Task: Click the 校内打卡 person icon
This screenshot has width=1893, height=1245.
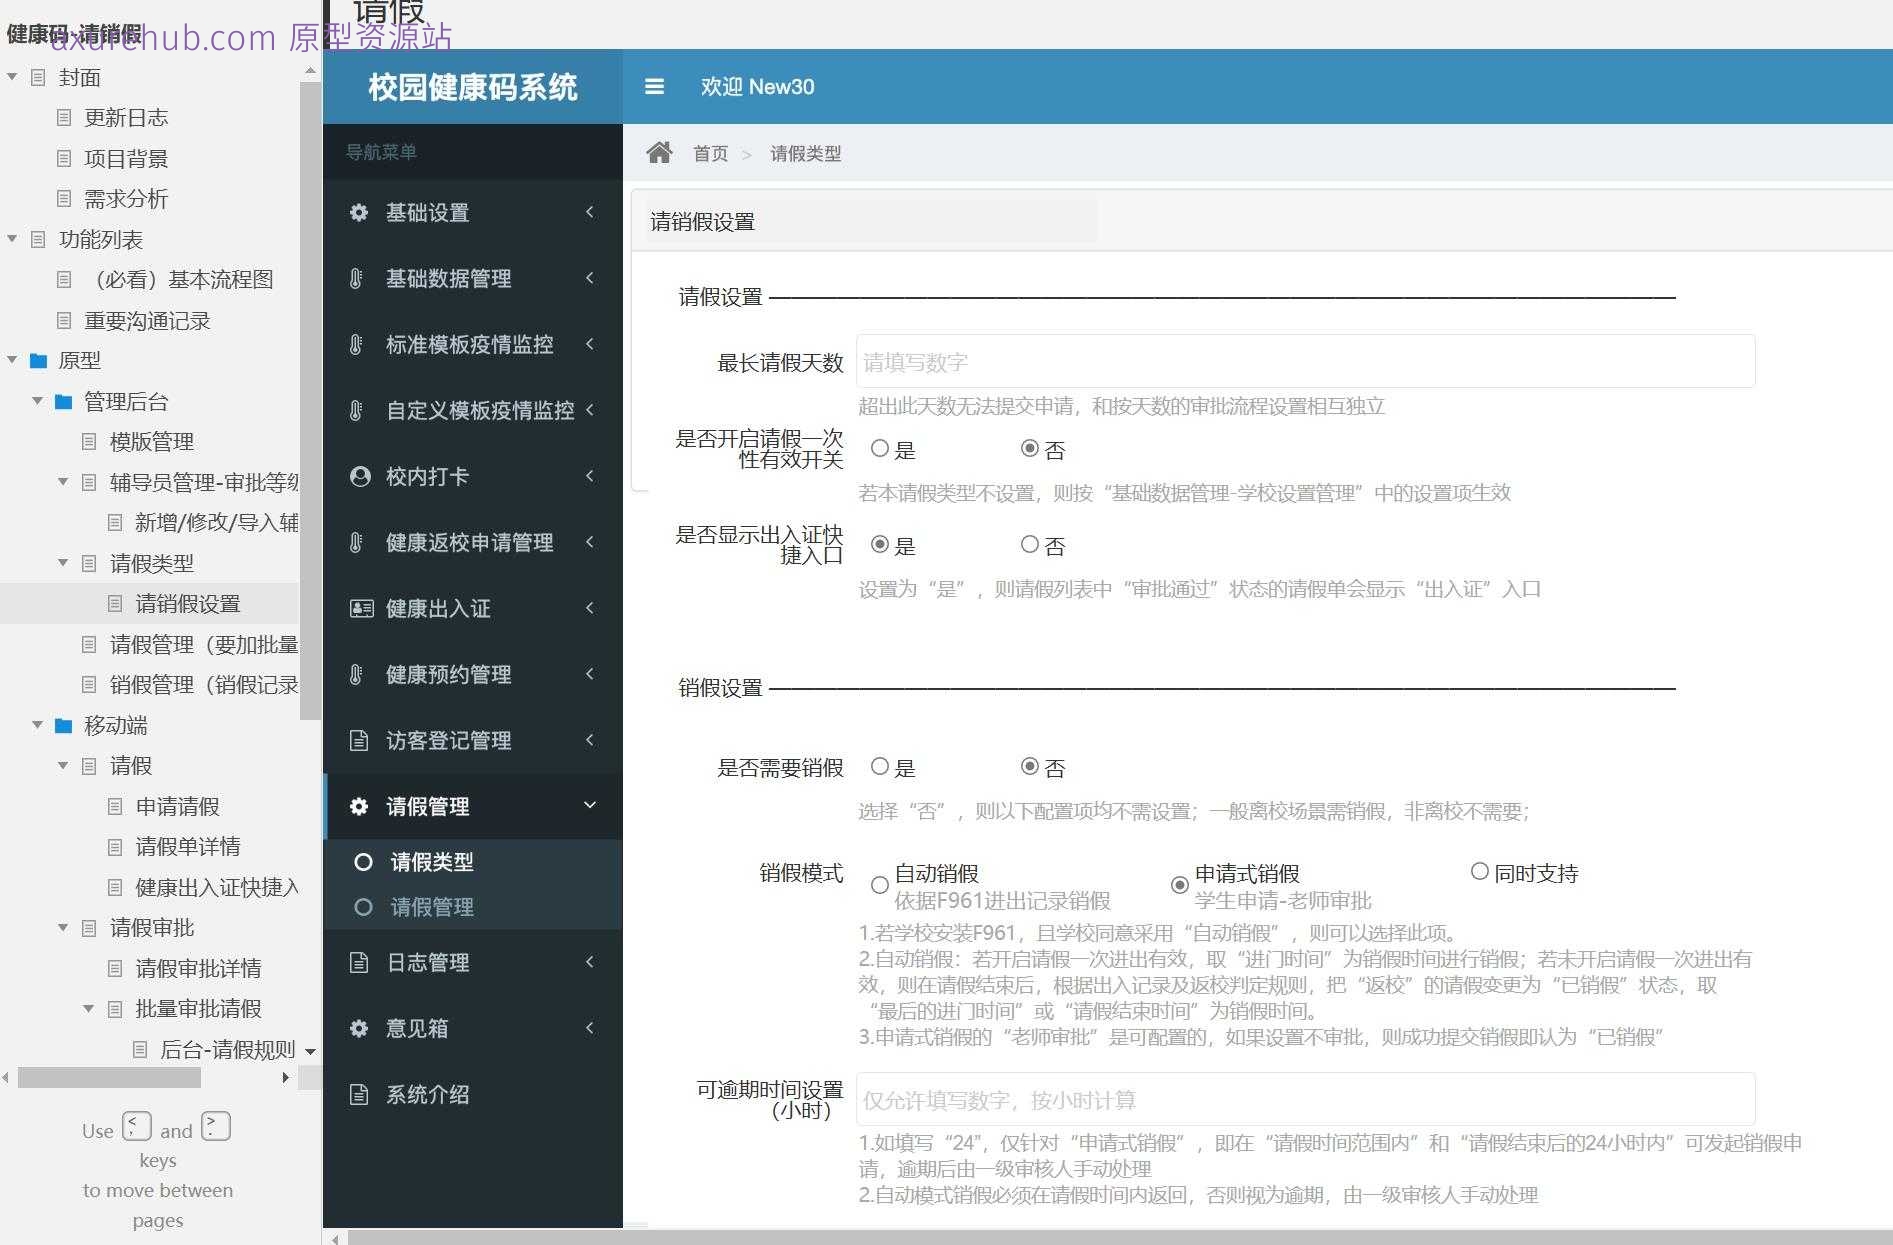Action: (x=359, y=477)
